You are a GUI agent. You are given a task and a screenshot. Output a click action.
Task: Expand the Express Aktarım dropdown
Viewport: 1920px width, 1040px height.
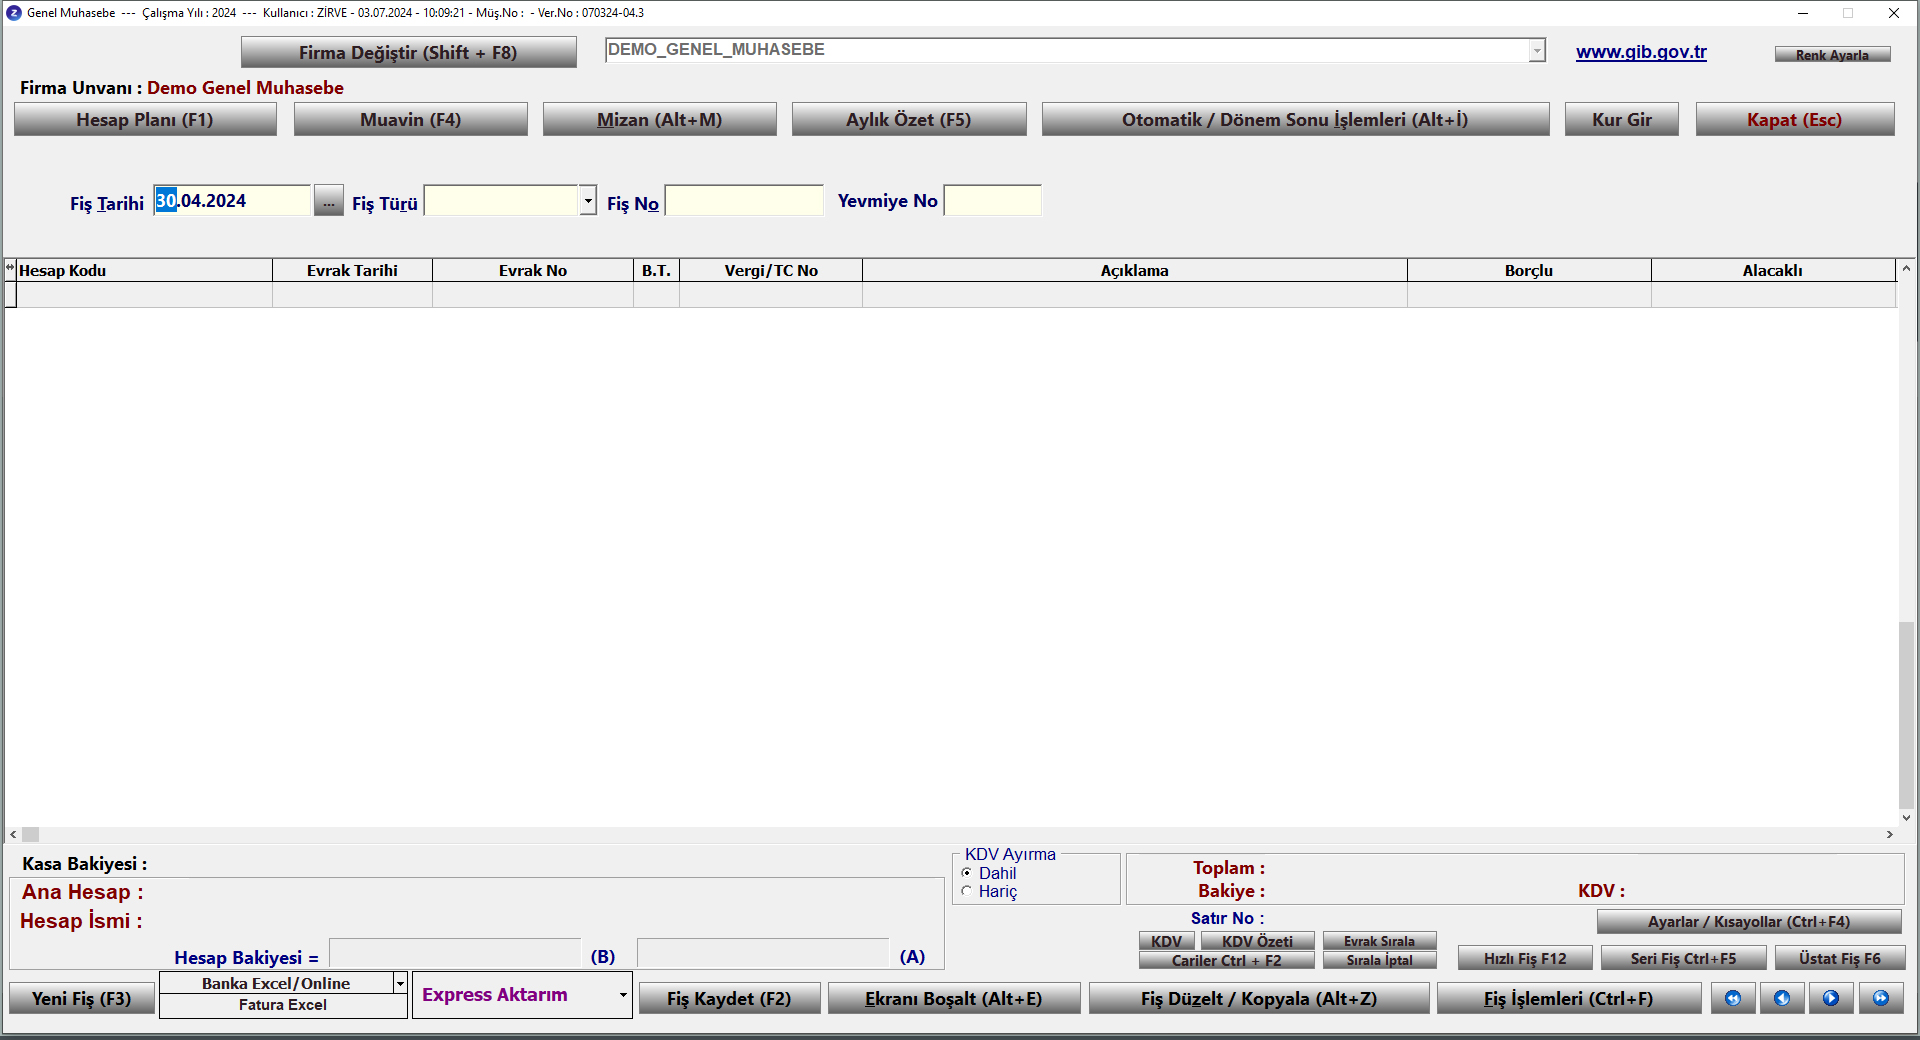point(622,995)
